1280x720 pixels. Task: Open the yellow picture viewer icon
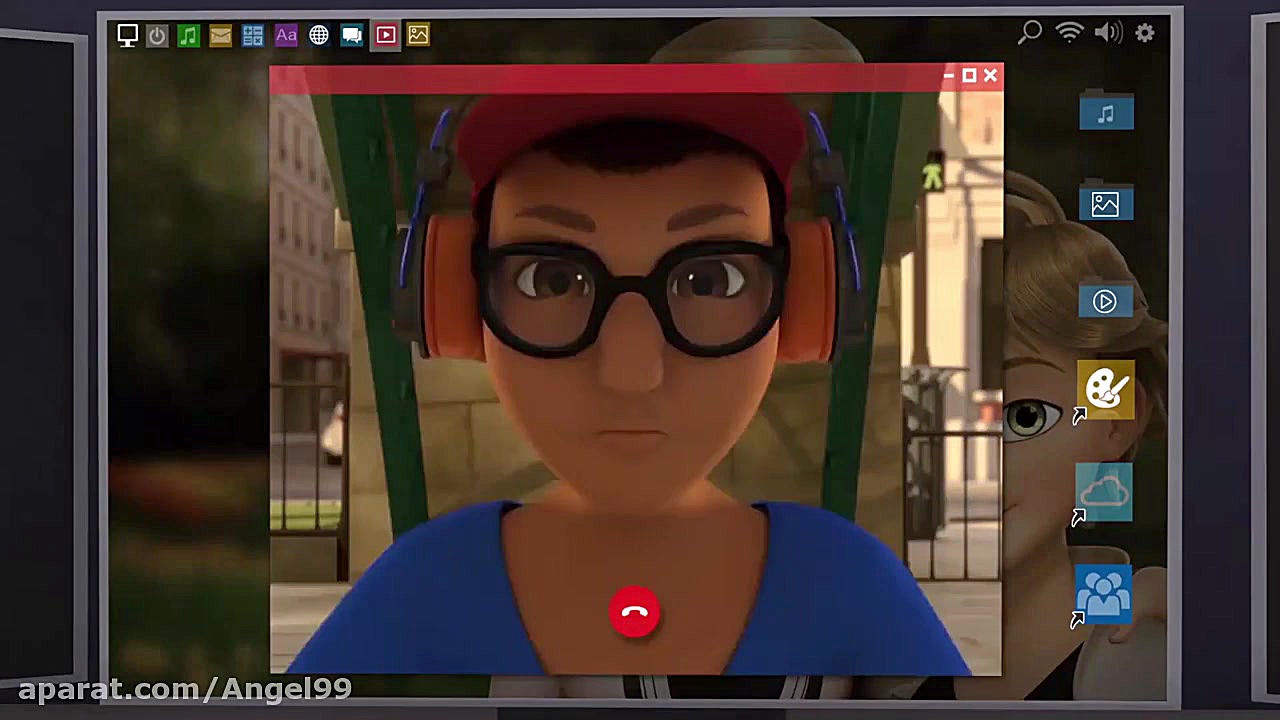[x=418, y=35]
